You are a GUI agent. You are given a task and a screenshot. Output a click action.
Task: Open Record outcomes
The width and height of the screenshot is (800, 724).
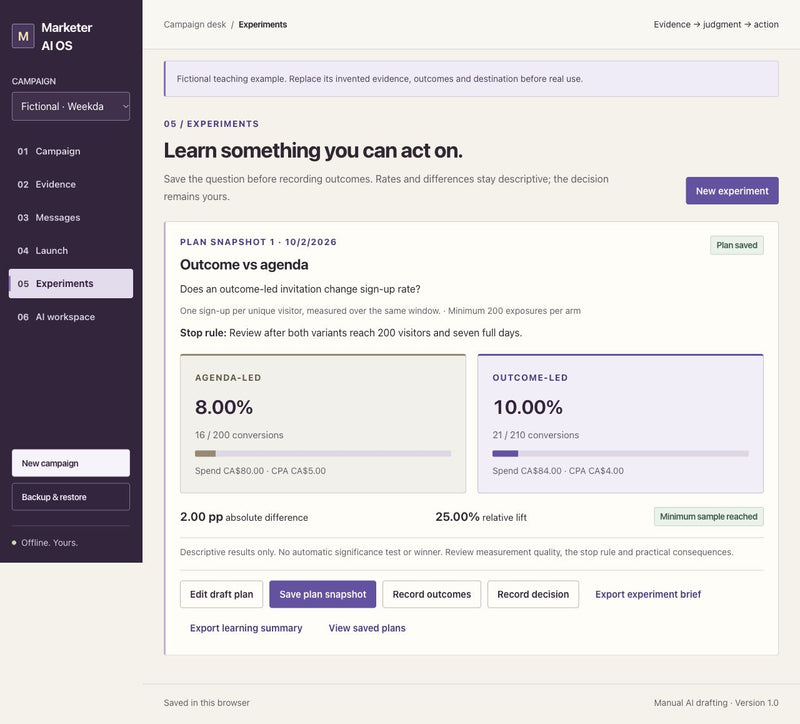click(x=432, y=594)
